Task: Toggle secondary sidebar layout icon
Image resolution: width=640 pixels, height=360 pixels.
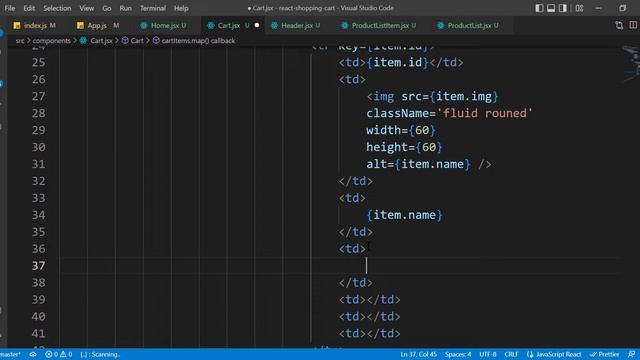Action: 563,8
